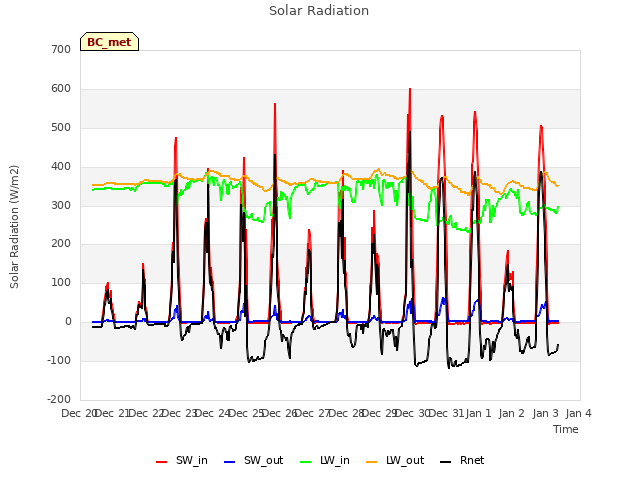Click the Solar Radiation (W/m2) axis label
This screenshot has height=480, width=640.
(x=14, y=227)
